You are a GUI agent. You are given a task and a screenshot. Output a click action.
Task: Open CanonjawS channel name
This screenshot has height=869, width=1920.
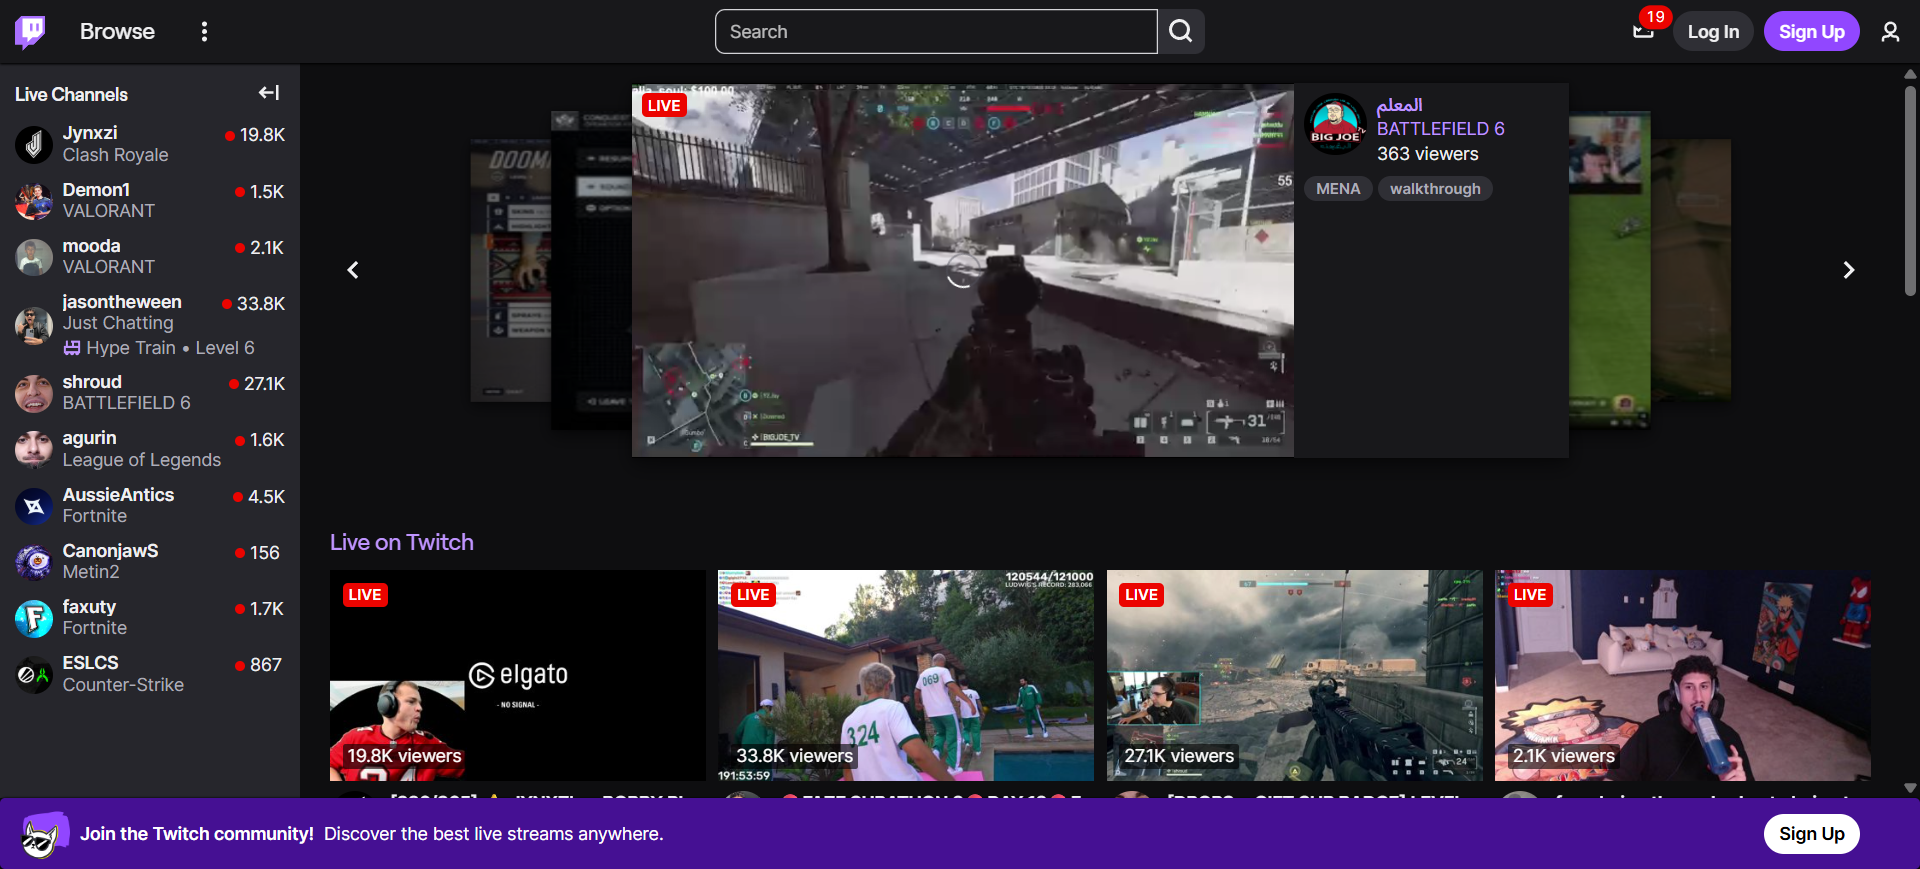[x=110, y=551]
